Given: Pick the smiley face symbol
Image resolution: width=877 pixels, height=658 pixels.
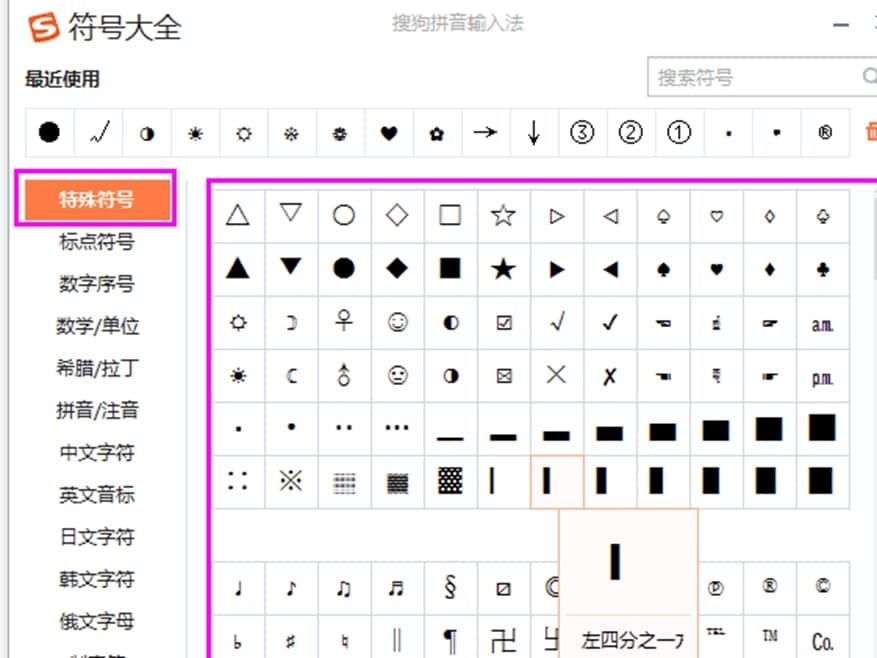Looking at the screenshot, I should coord(397,322).
